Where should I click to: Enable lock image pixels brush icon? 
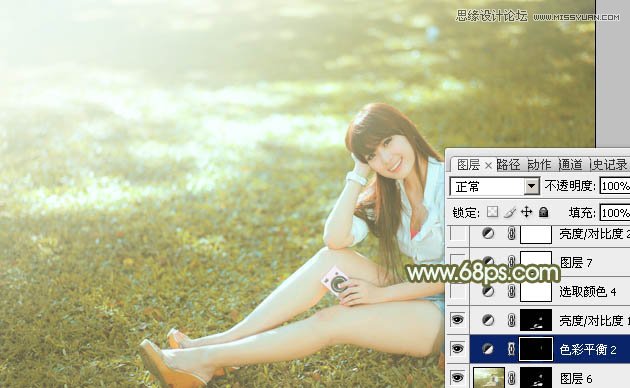(x=510, y=212)
